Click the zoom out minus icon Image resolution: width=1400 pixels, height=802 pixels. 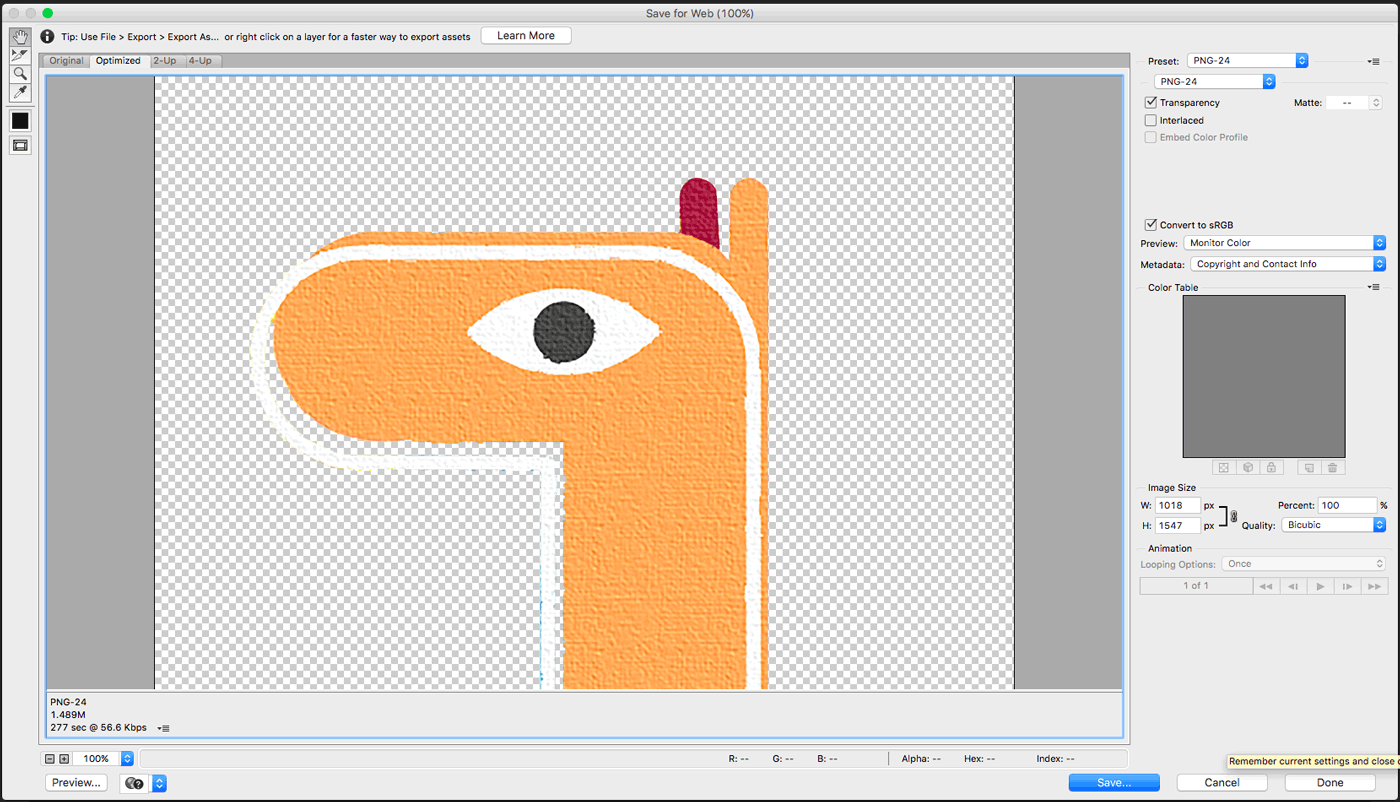click(49, 759)
